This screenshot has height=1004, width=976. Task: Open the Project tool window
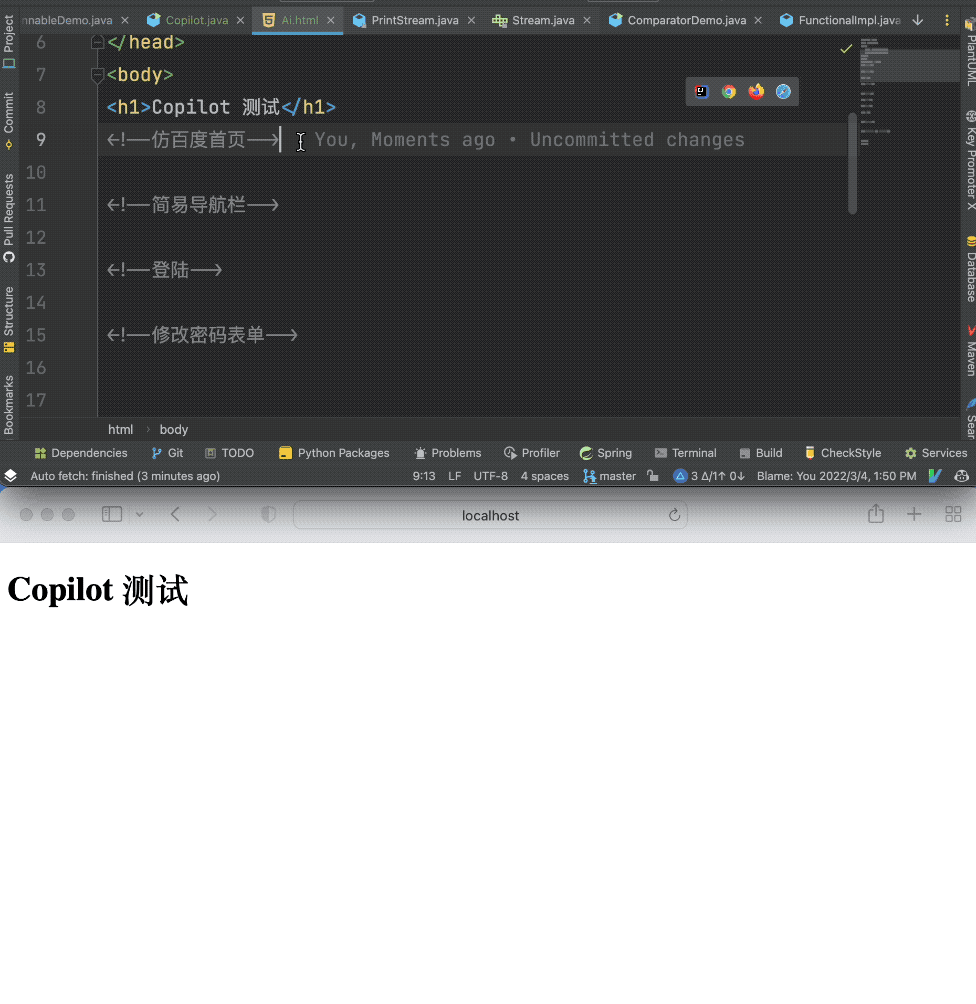(x=9, y=42)
